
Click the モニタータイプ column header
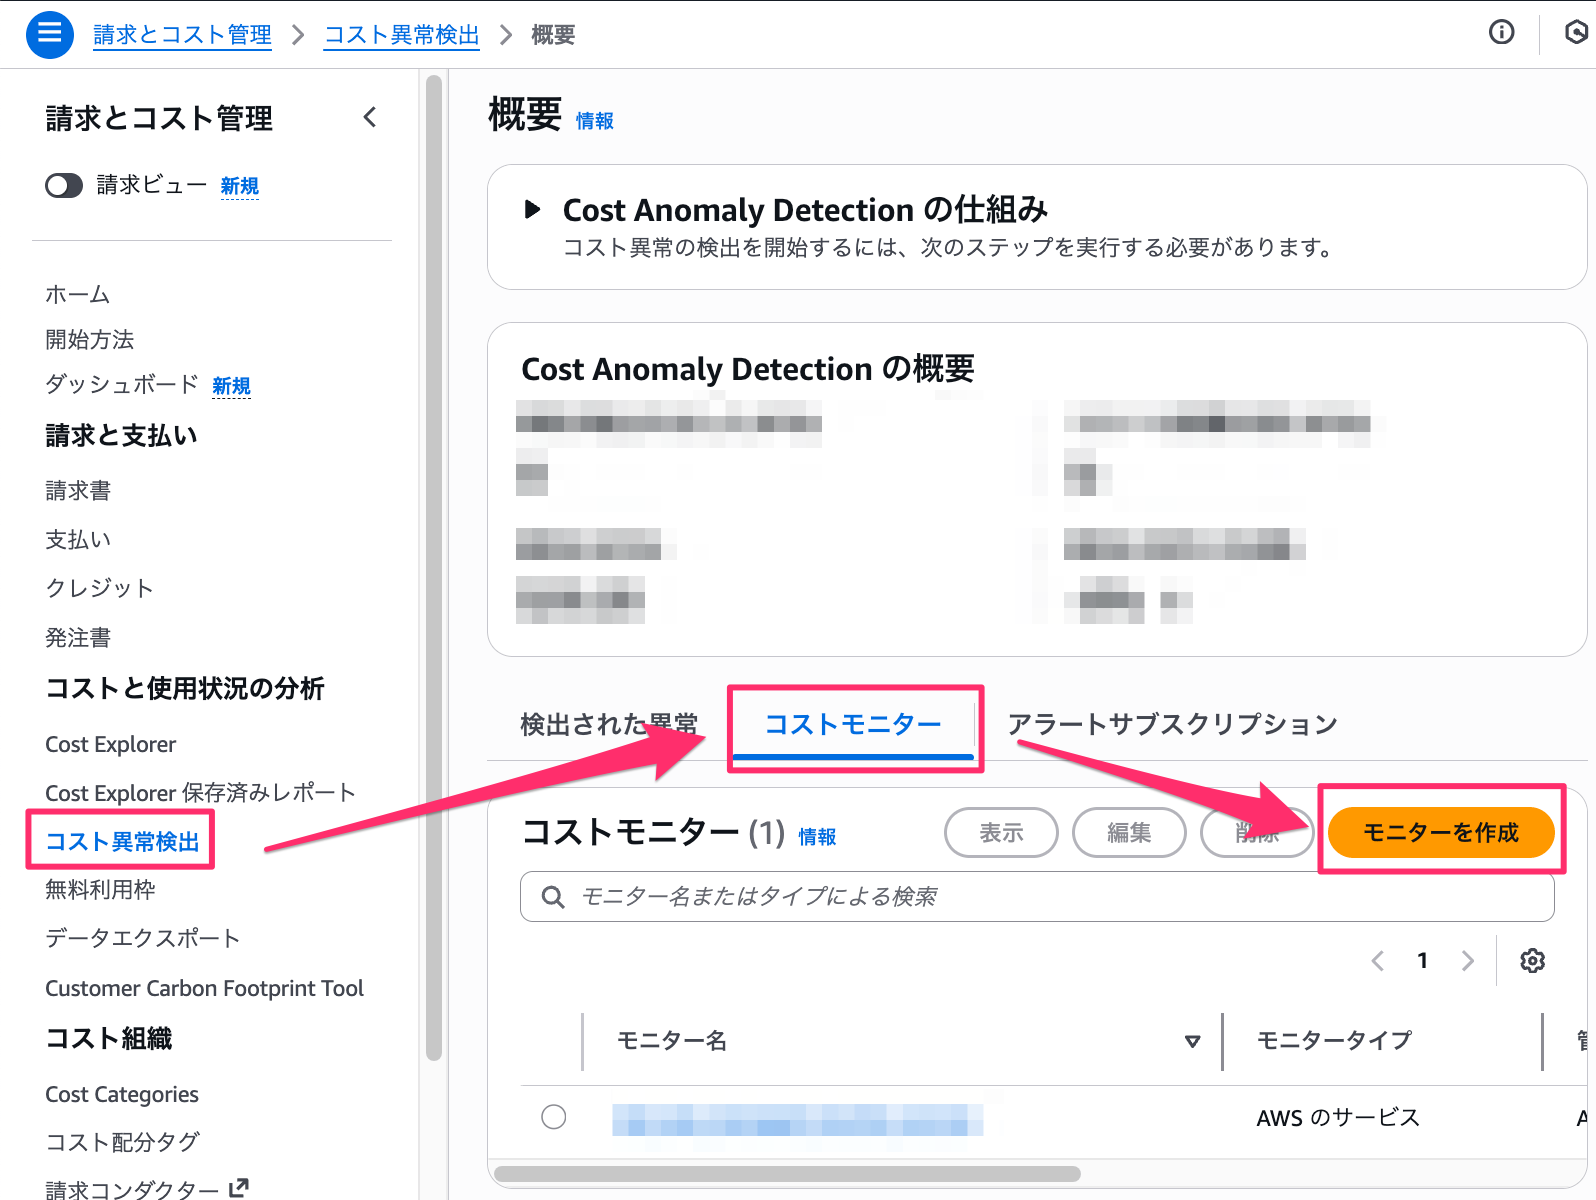(x=1334, y=1041)
